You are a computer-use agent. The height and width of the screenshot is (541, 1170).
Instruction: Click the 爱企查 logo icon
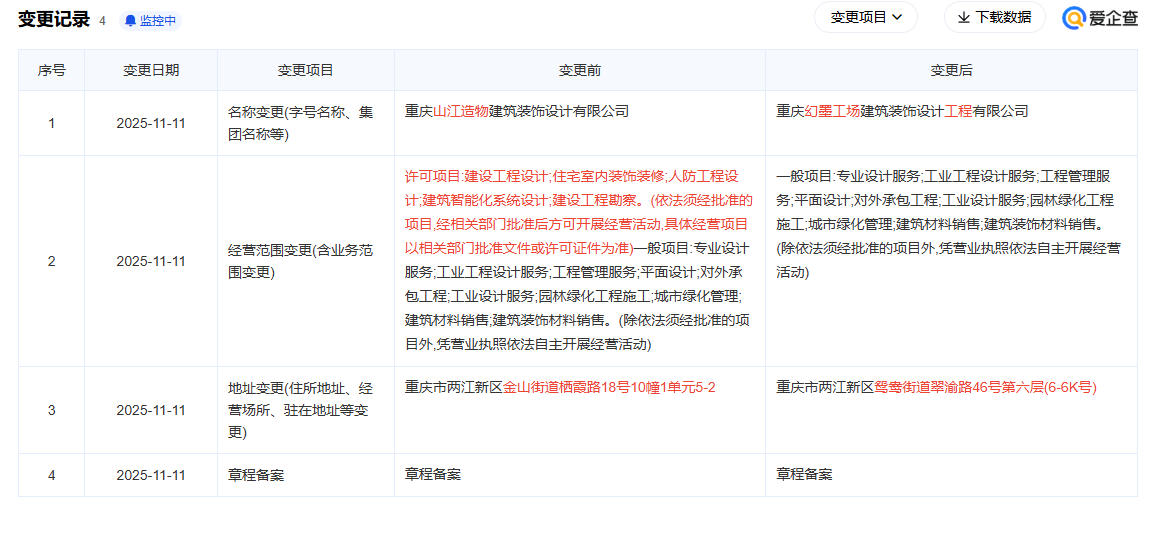coord(1074,18)
